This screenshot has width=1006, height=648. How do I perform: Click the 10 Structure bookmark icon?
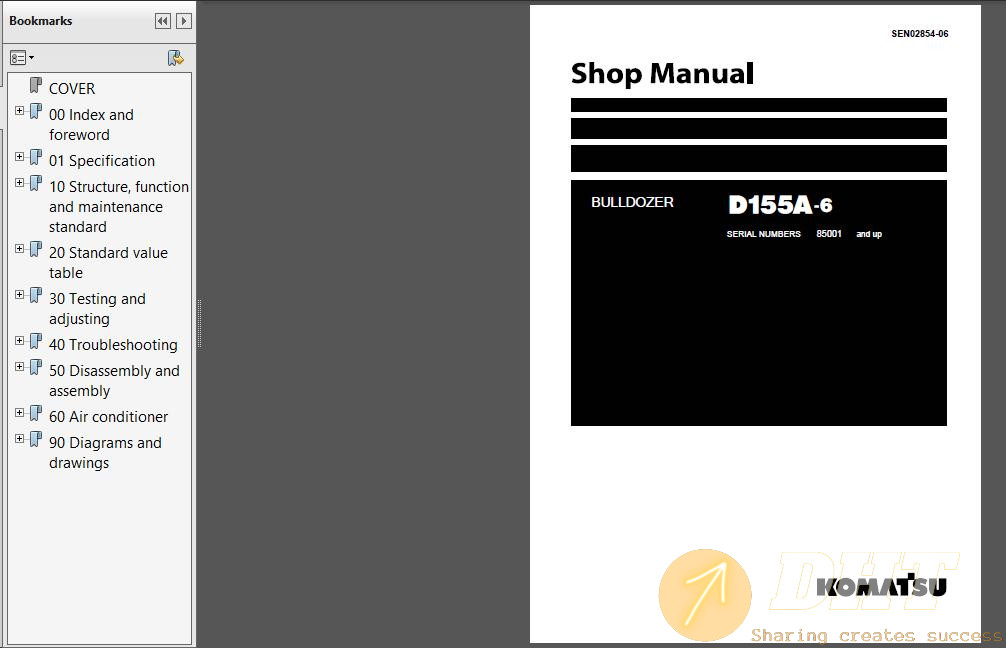tap(36, 183)
